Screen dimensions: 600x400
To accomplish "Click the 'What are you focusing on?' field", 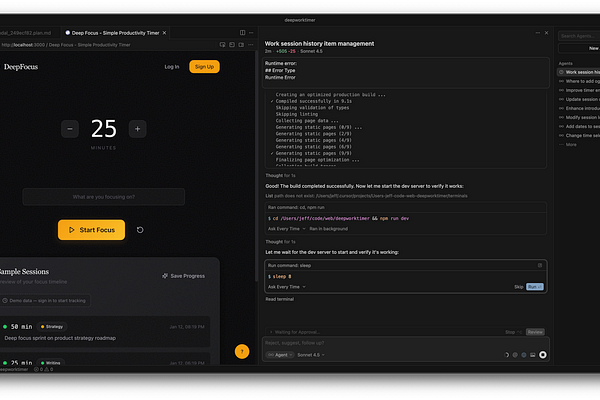I will tap(104, 197).
